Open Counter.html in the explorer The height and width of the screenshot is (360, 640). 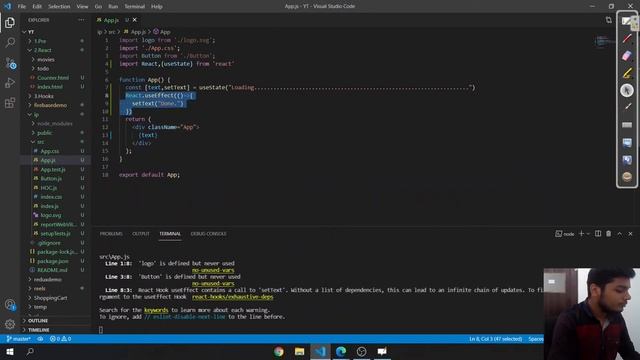coord(53,78)
